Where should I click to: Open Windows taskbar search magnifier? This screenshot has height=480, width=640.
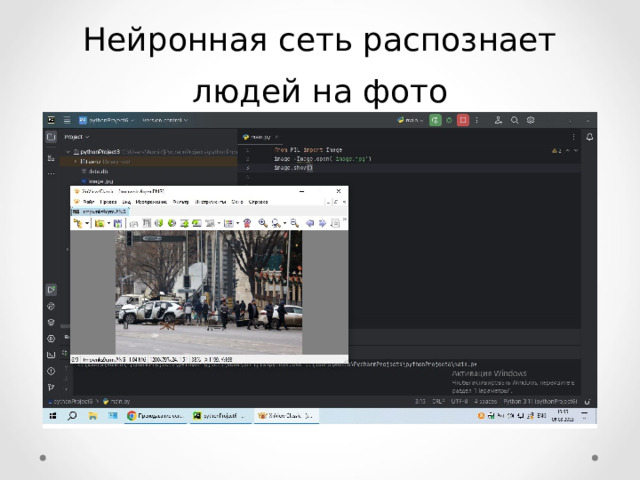(72, 416)
